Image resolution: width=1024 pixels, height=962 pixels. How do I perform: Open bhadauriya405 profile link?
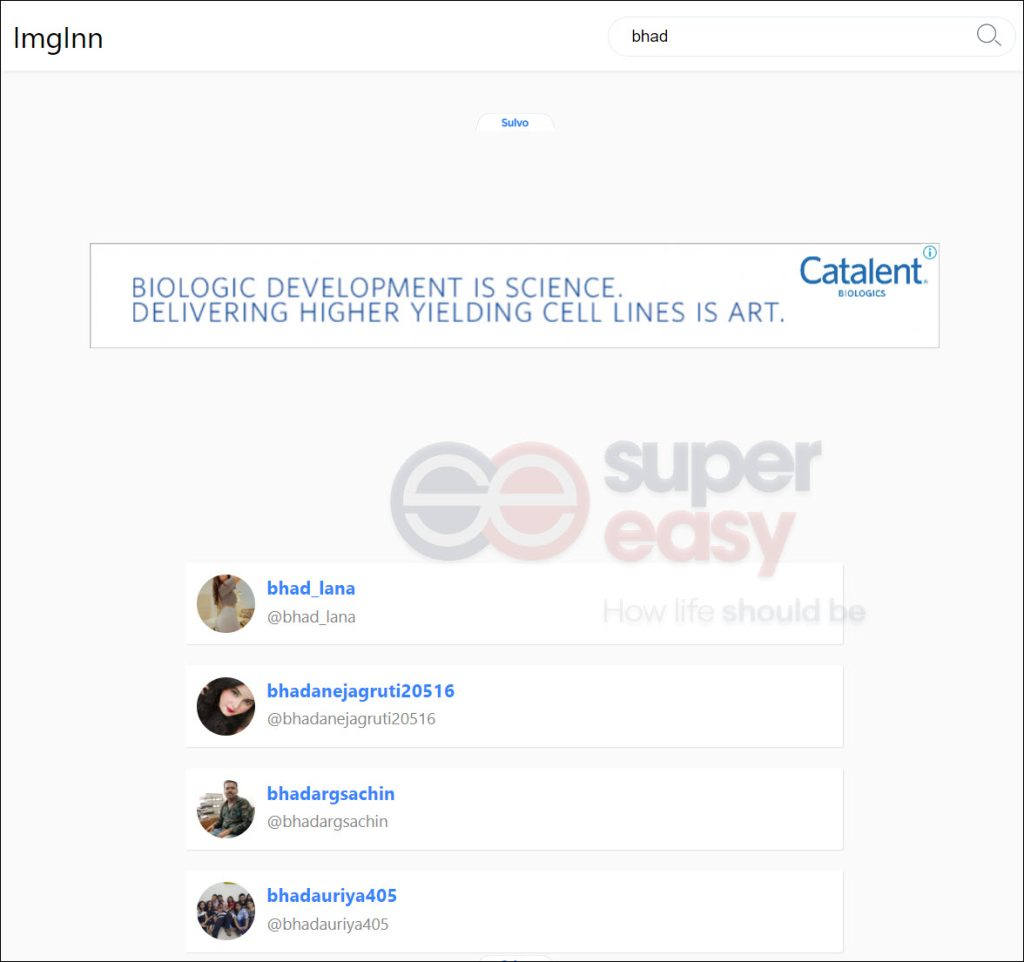332,896
